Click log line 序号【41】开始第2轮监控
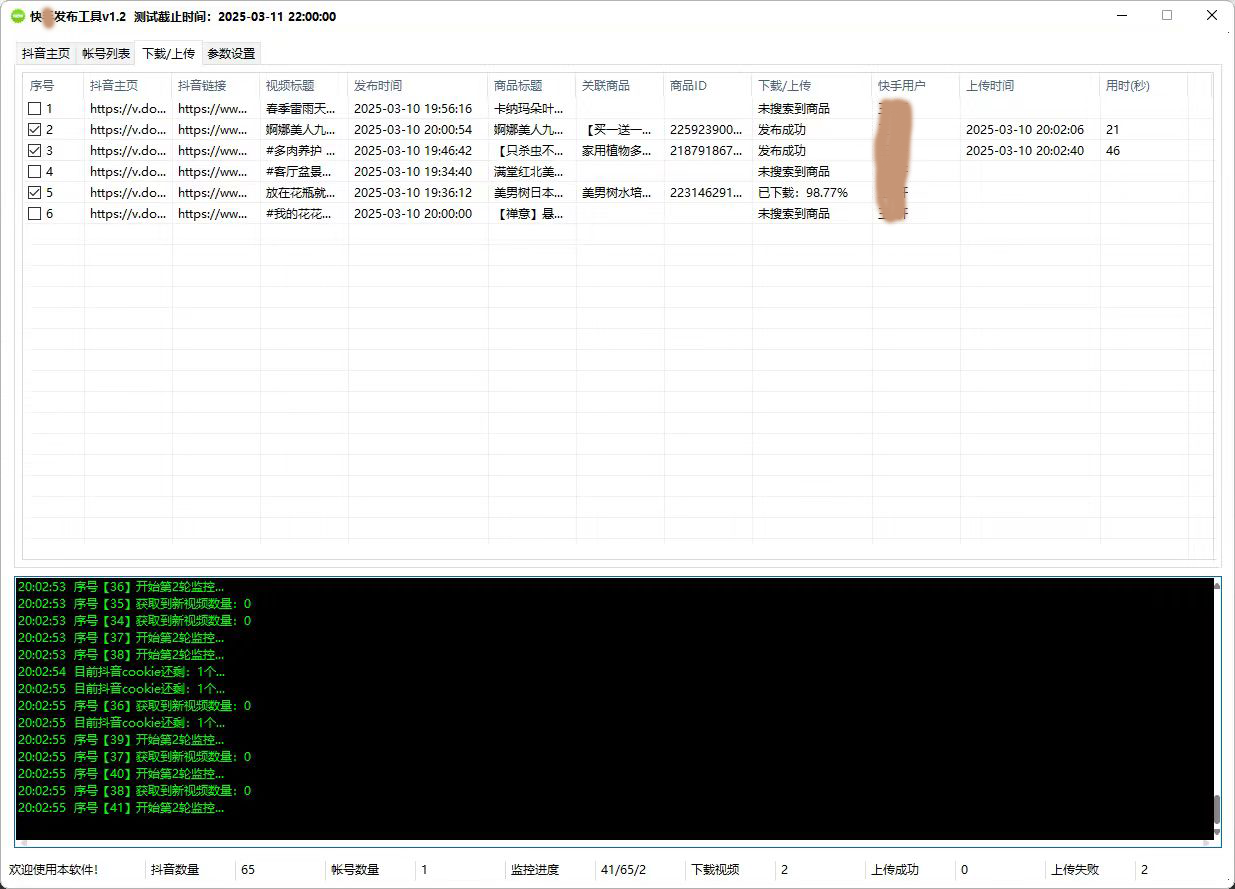 pos(121,807)
